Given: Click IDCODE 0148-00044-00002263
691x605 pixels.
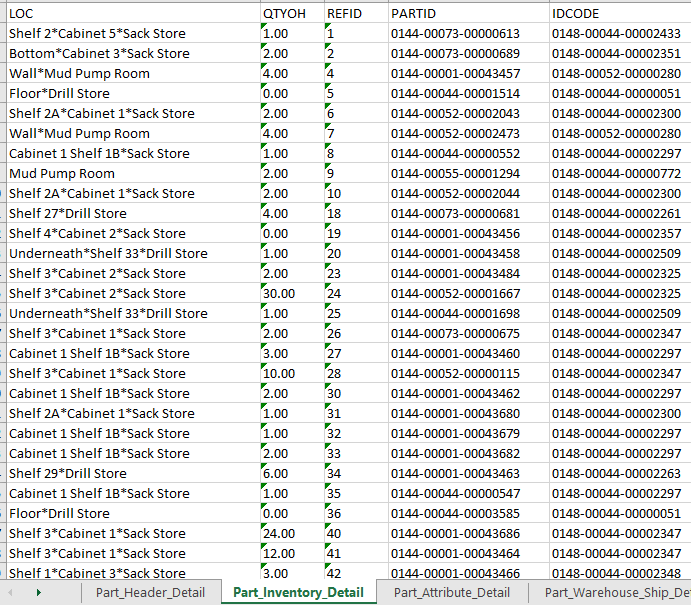Looking at the screenshot, I should pos(620,473).
